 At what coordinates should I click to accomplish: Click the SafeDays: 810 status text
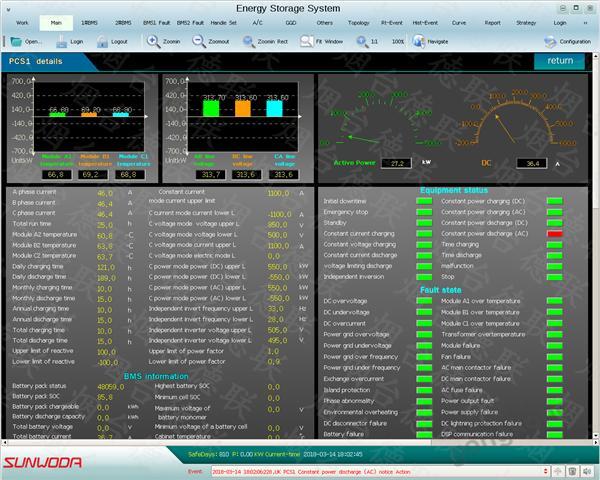point(208,454)
